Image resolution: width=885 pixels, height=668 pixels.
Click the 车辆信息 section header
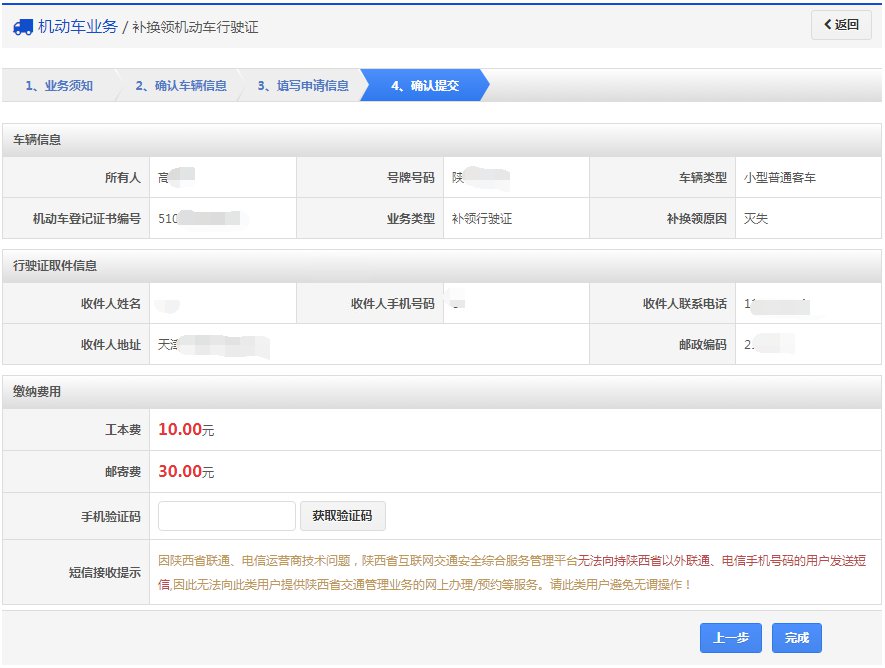tap(37, 140)
